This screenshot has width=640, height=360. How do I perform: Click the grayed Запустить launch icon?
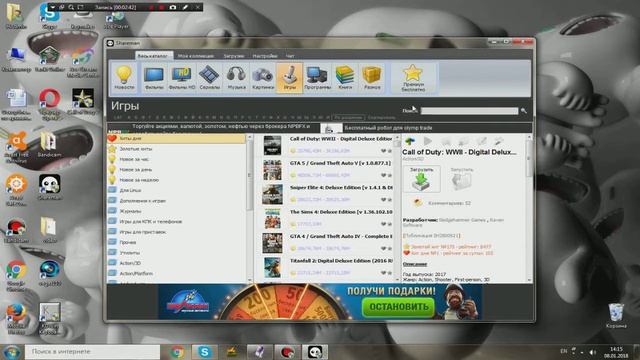point(462,179)
